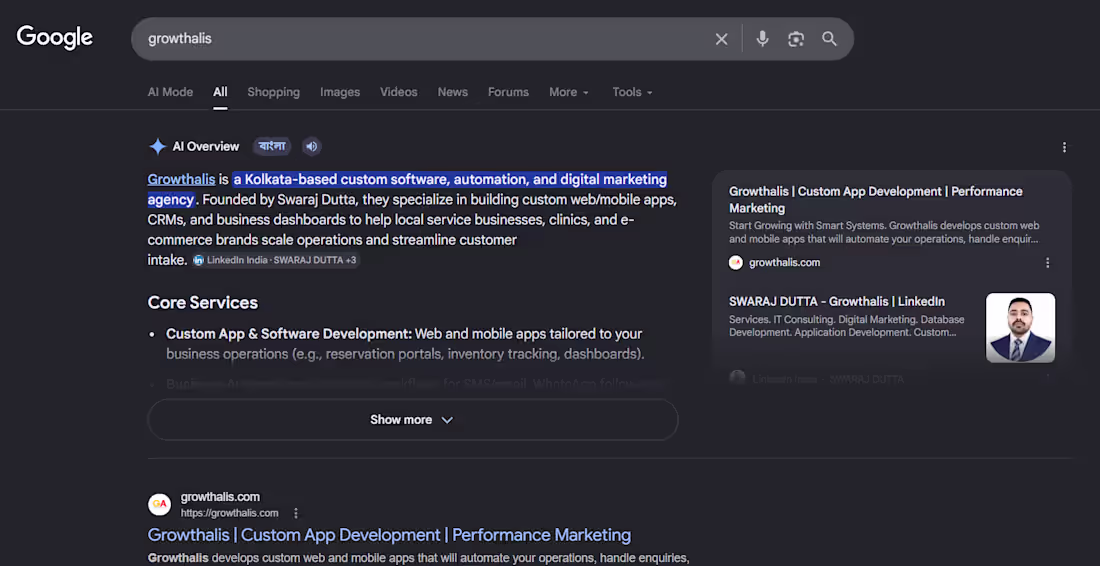1100x566 pixels.
Task: Open the Forums tab
Action: coord(509,92)
